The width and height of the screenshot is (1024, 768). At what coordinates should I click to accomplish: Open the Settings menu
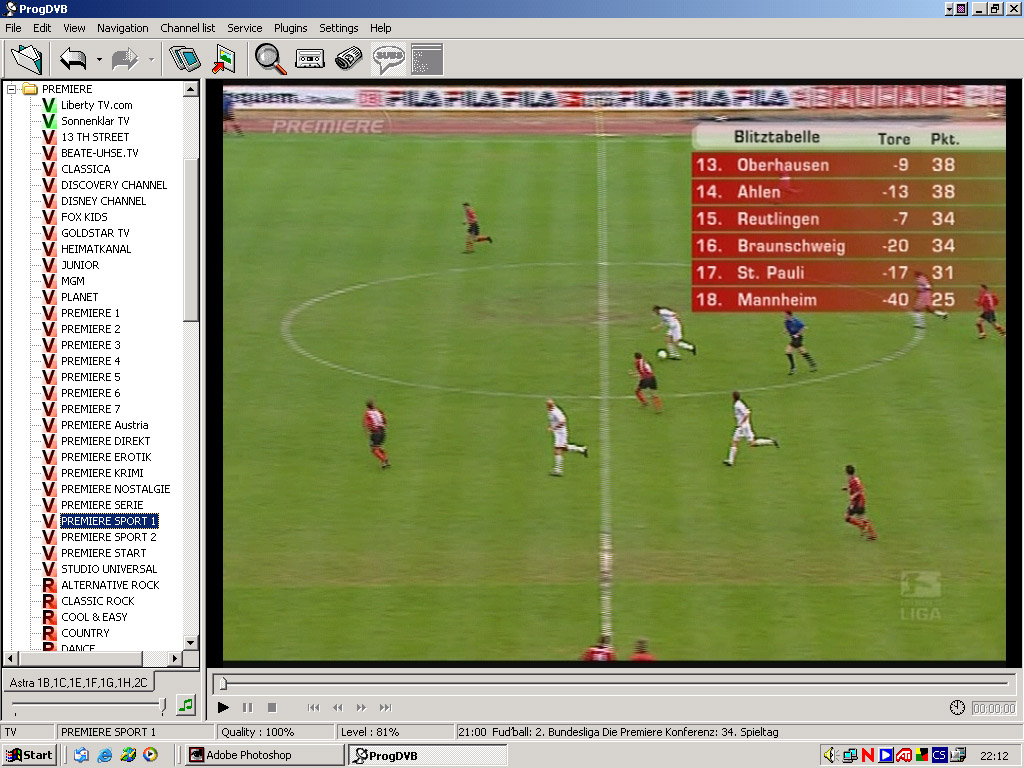[338, 28]
